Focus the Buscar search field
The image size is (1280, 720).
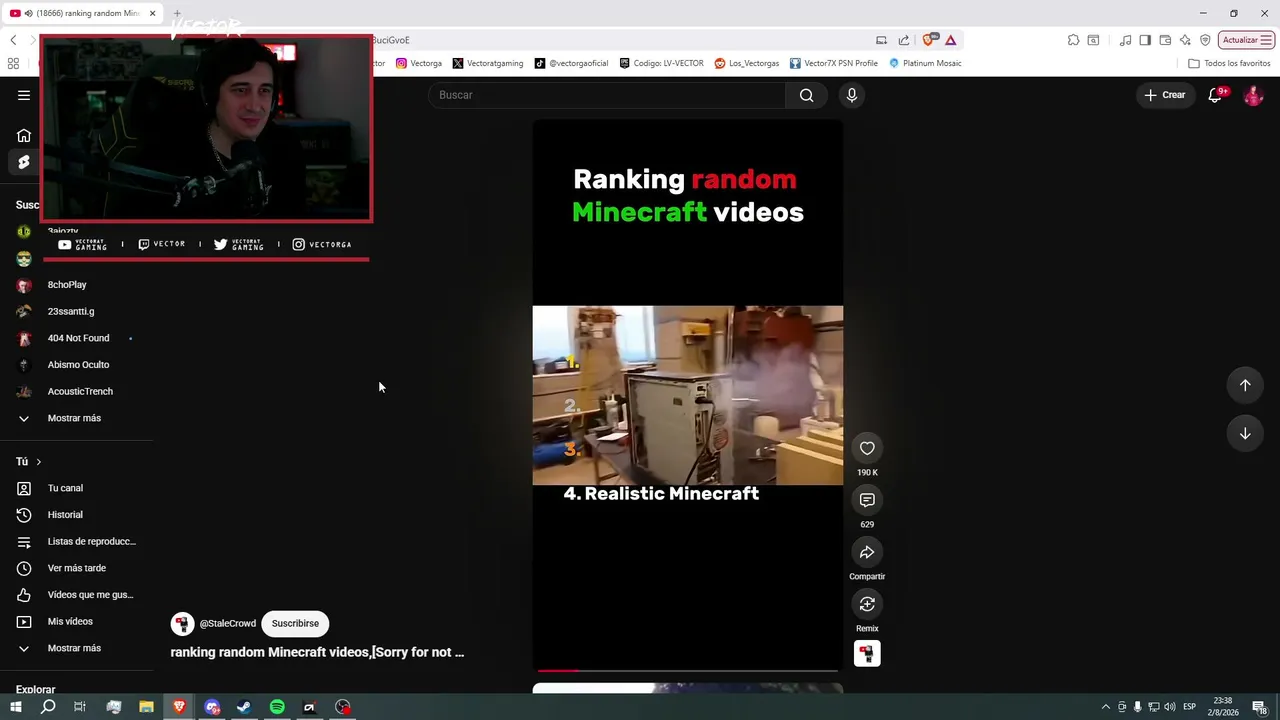[607, 95]
